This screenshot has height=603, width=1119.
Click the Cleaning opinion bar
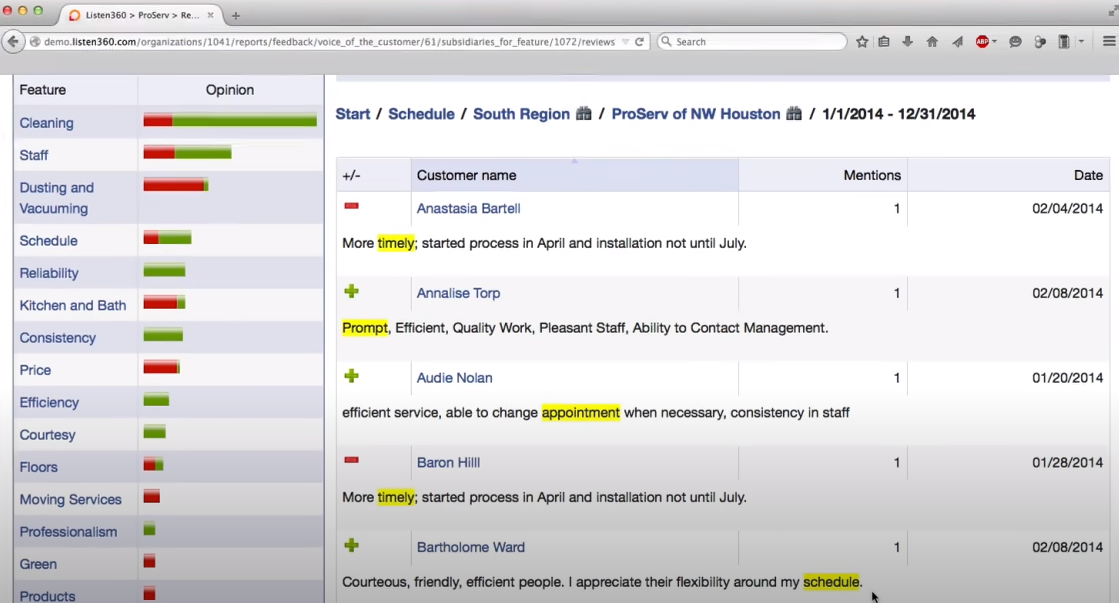point(230,121)
